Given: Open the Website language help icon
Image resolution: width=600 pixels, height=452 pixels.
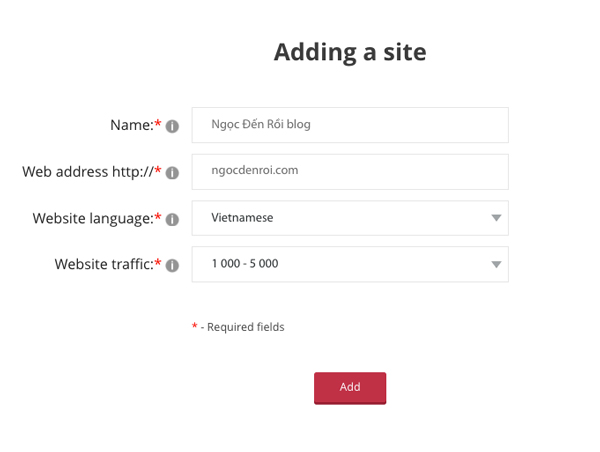Looking at the screenshot, I should click(172, 220).
